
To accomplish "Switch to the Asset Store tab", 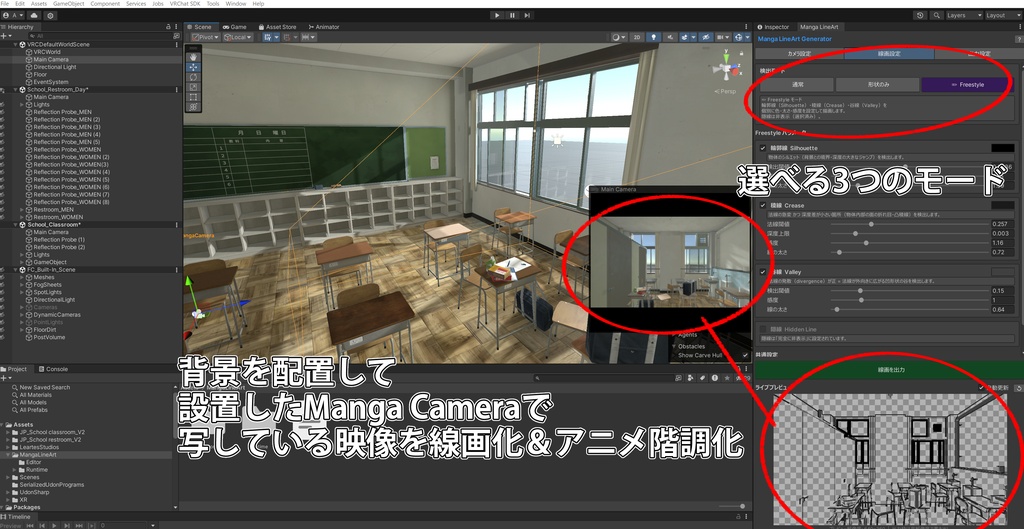I will pos(278,27).
